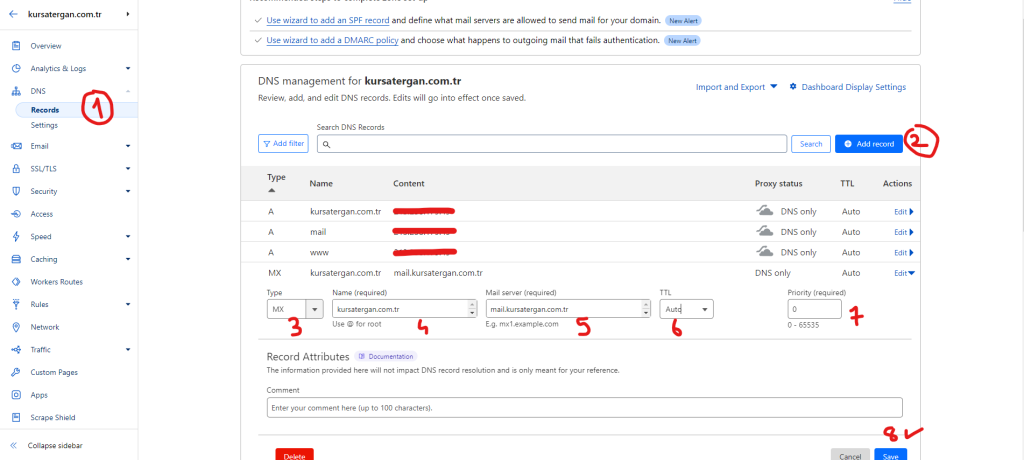The height and width of the screenshot is (460, 1024).
Task: Click into the Search DNS Records field
Action: [552, 144]
